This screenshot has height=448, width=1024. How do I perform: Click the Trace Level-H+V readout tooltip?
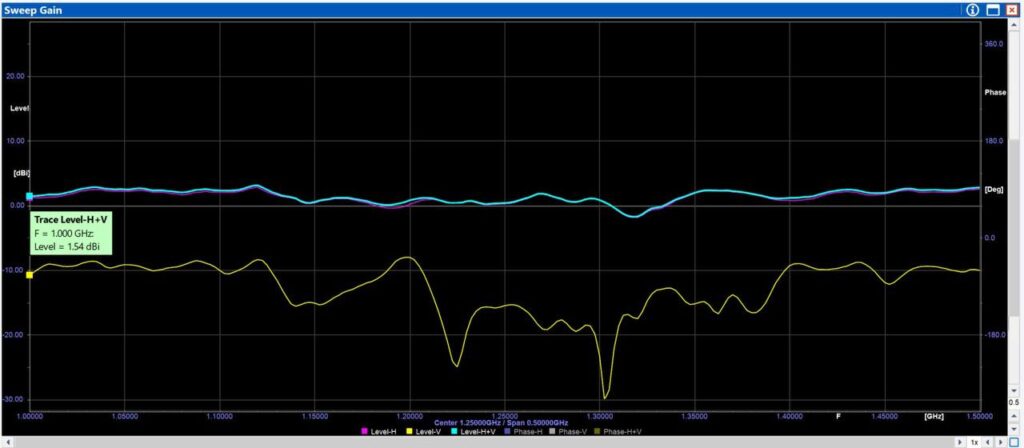point(71,233)
